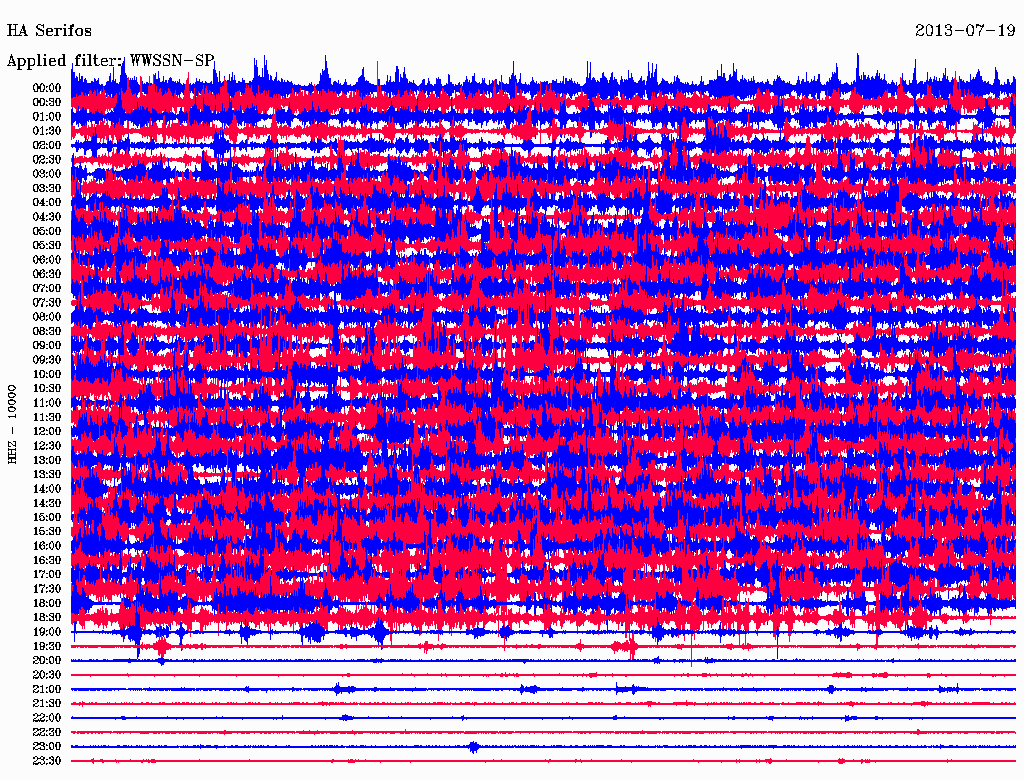Select the 06:00 time label
Viewport: 1024px width, 780px height.
pos(47,260)
